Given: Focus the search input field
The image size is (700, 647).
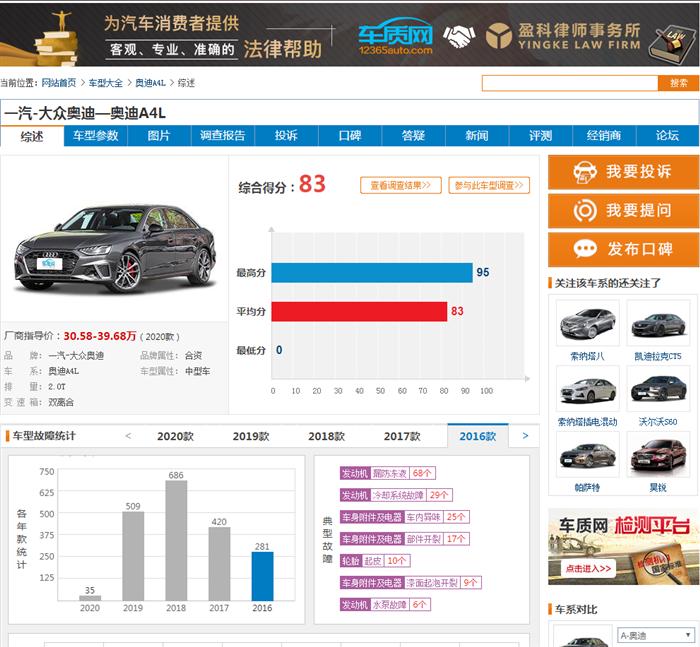Looking at the screenshot, I should point(570,83).
